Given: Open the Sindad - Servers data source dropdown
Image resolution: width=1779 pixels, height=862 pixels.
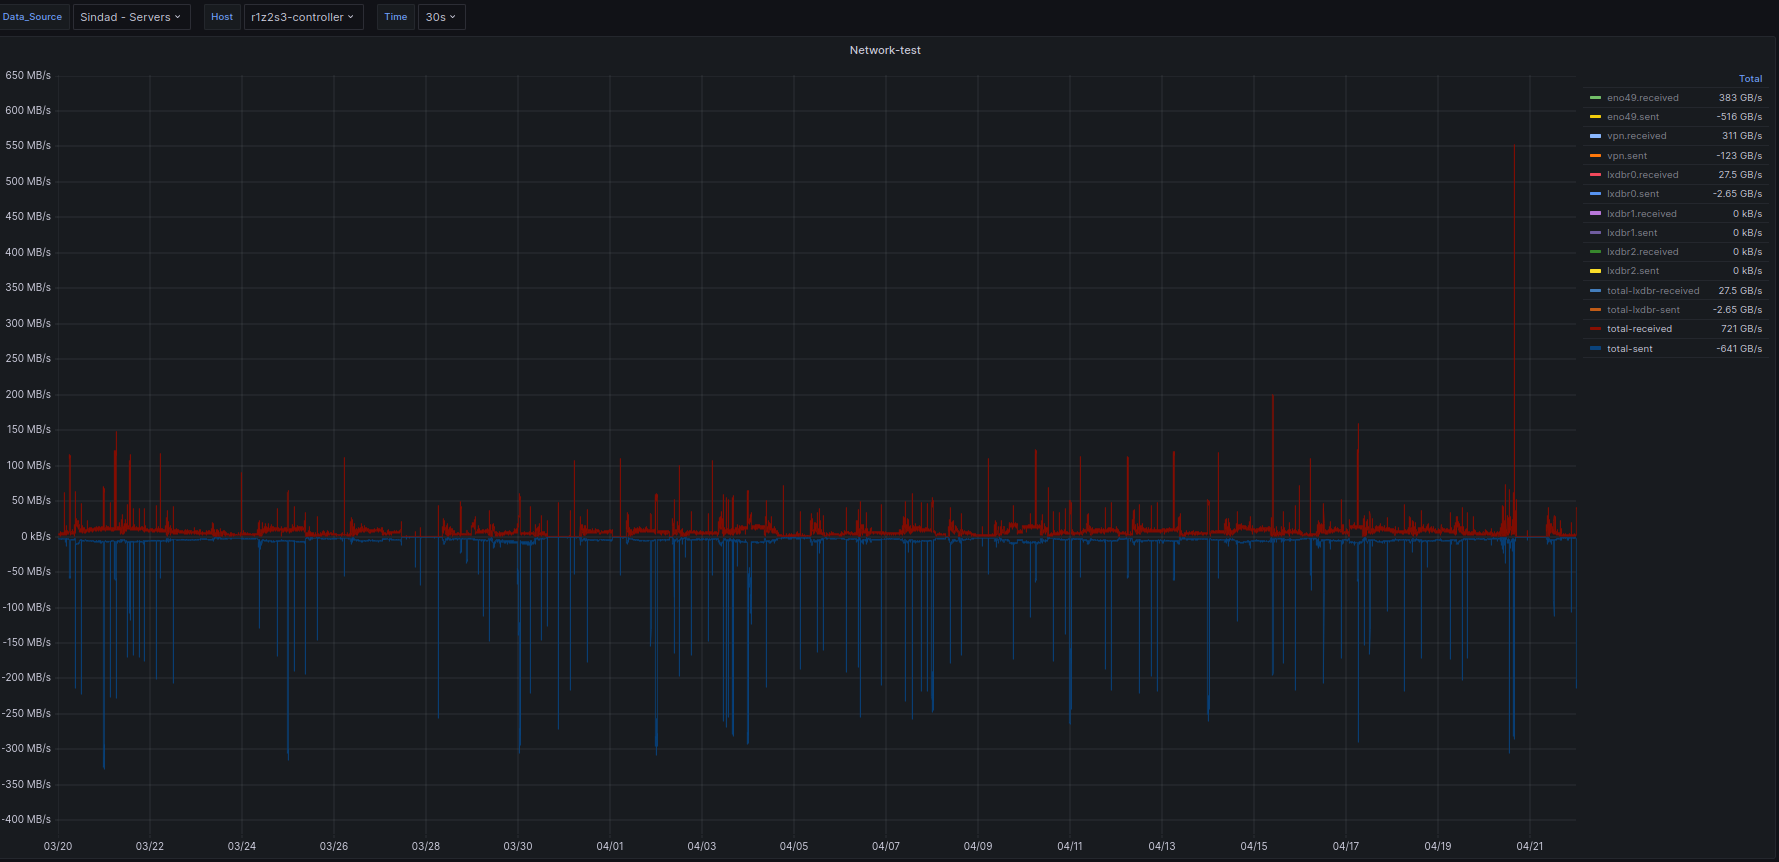Looking at the screenshot, I should [x=131, y=17].
